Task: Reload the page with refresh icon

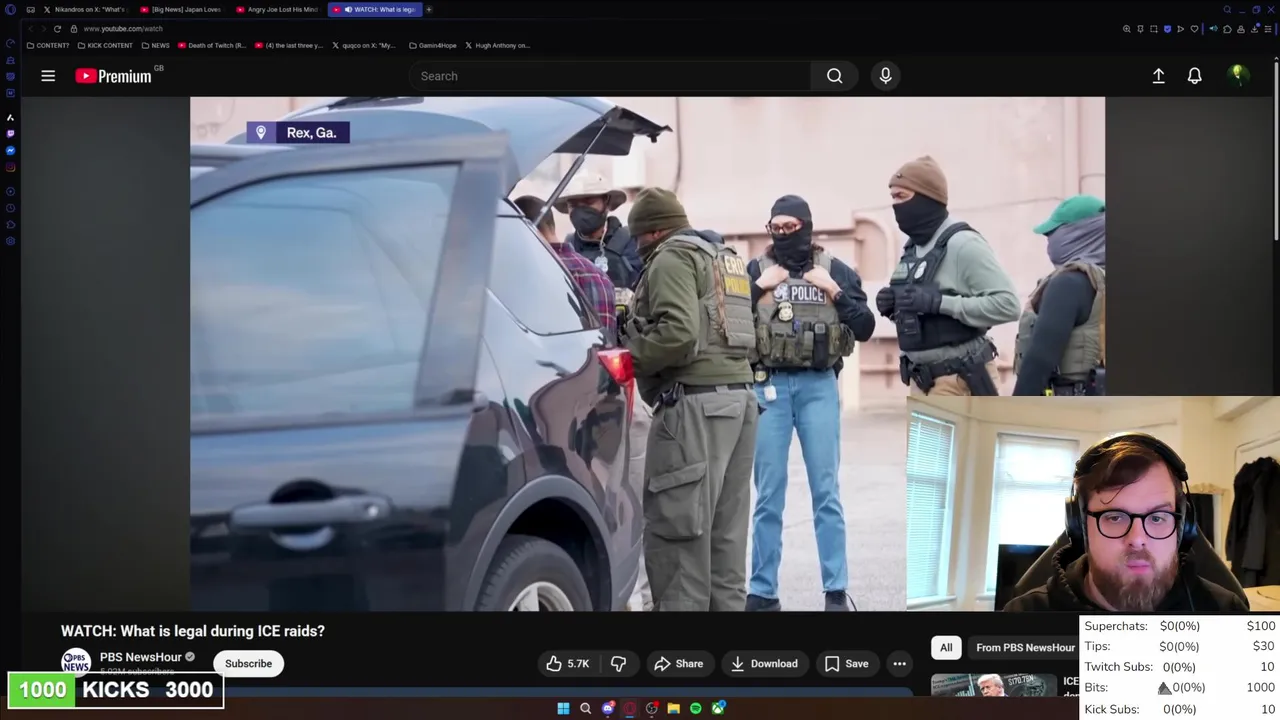Action: point(57,28)
